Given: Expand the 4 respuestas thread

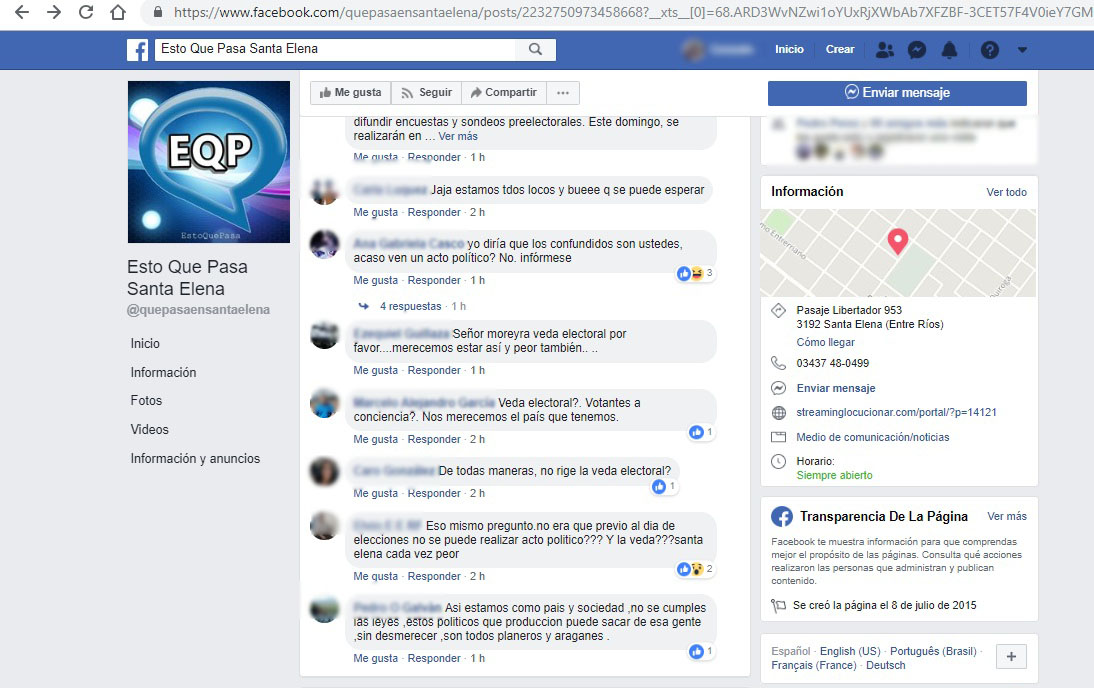Looking at the screenshot, I should pos(410,306).
